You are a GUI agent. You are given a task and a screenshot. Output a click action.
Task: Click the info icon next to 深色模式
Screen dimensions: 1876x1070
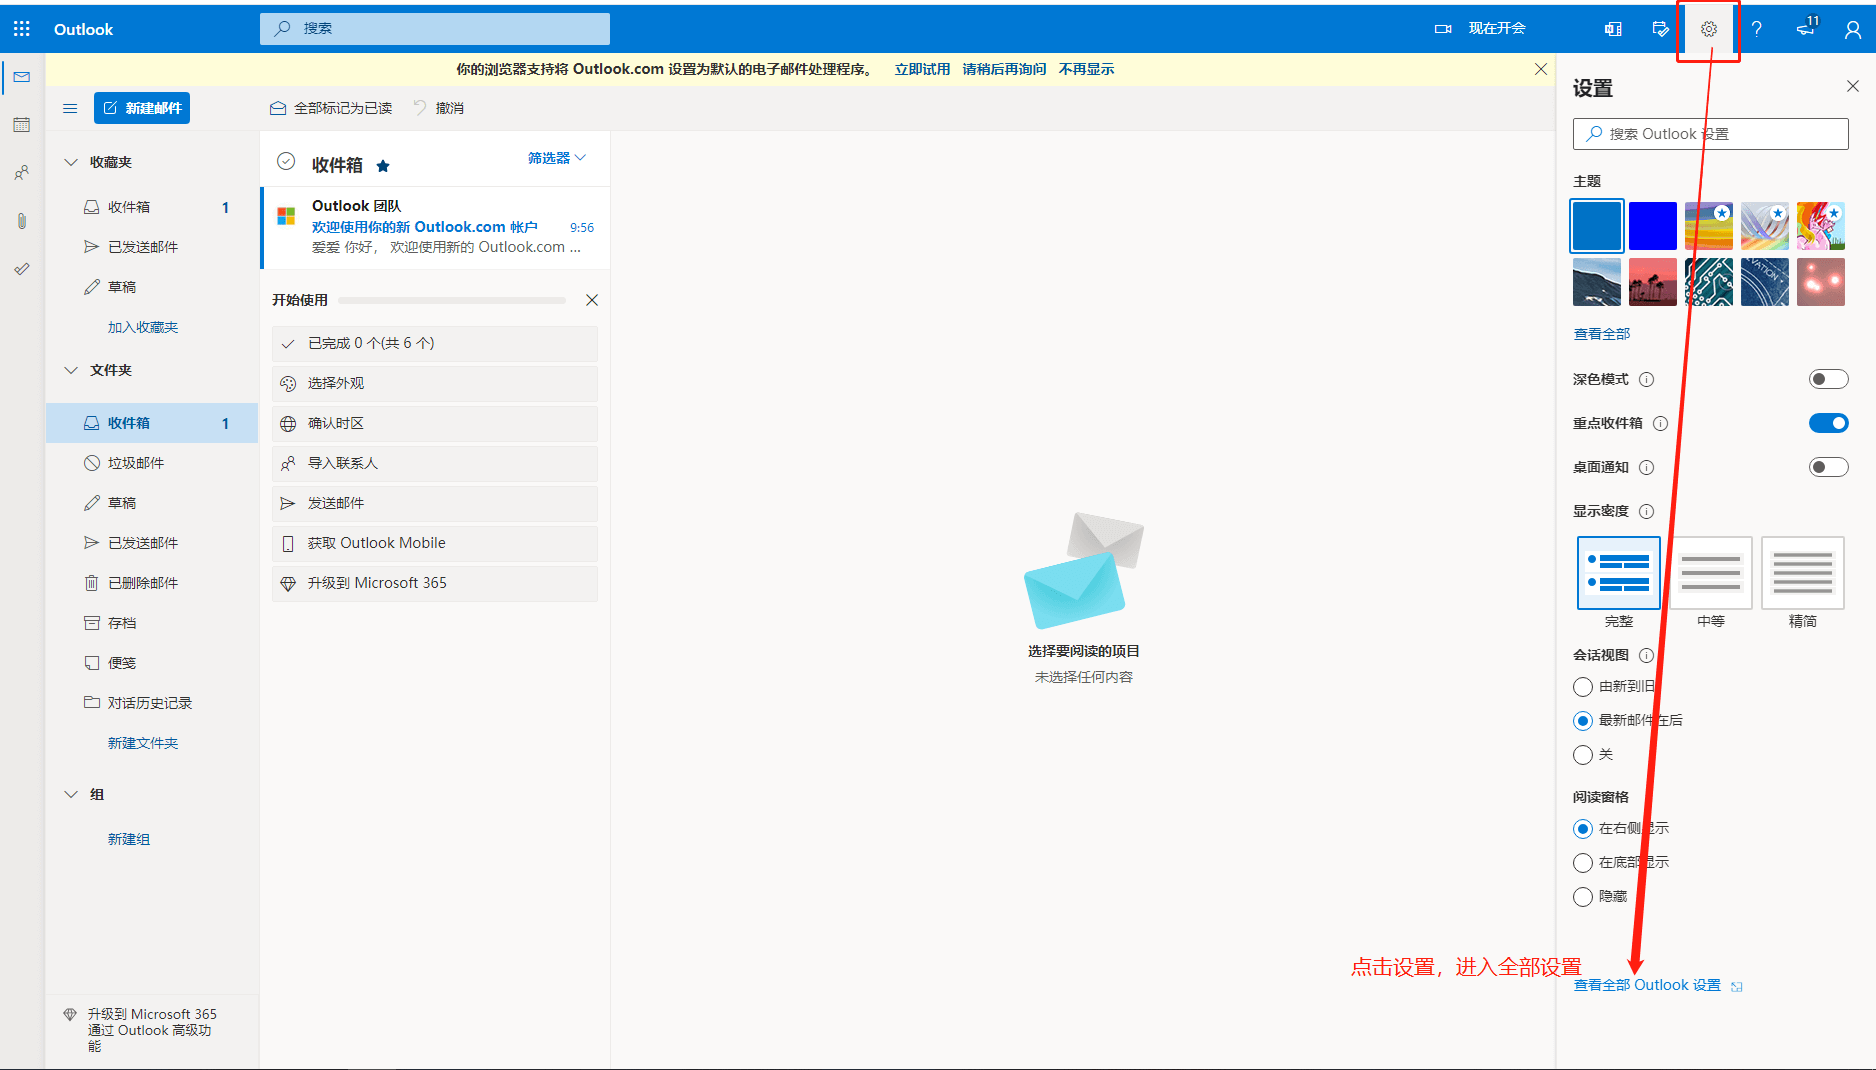(1647, 380)
